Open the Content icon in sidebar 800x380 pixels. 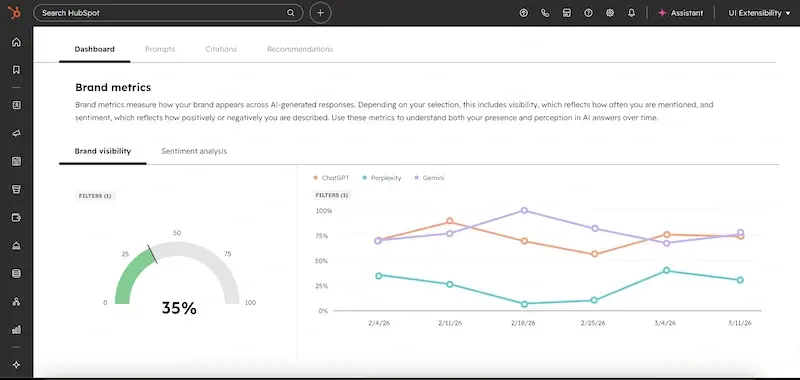(16, 161)
